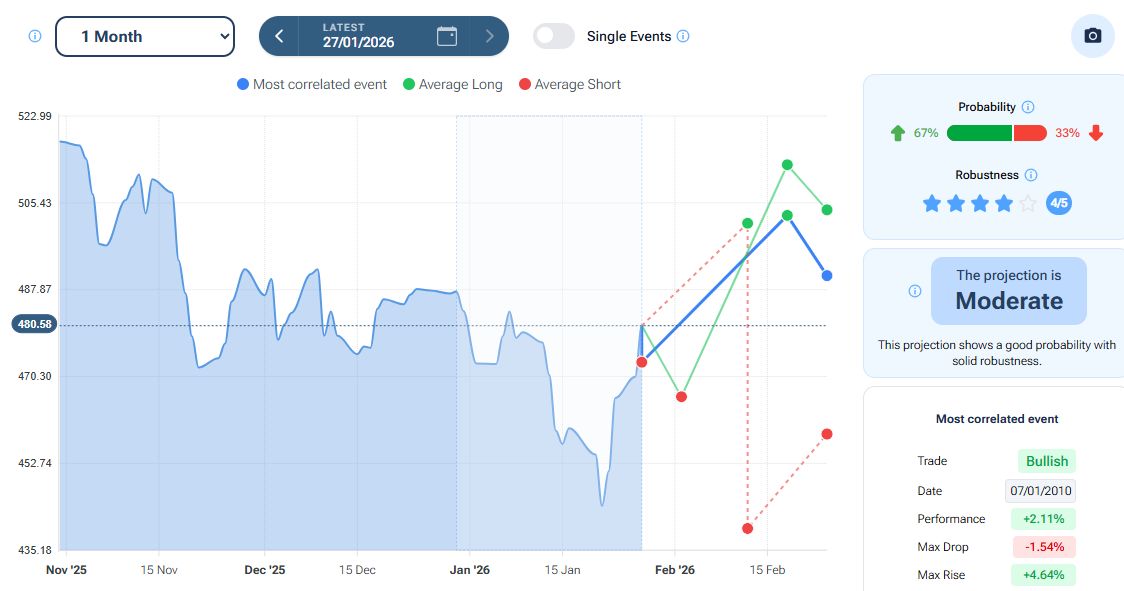Image resolution: width=1124 pixels, height=591 pixels.
Task: Click the Bullish trade badge
Action: [x=1047, y=461]
